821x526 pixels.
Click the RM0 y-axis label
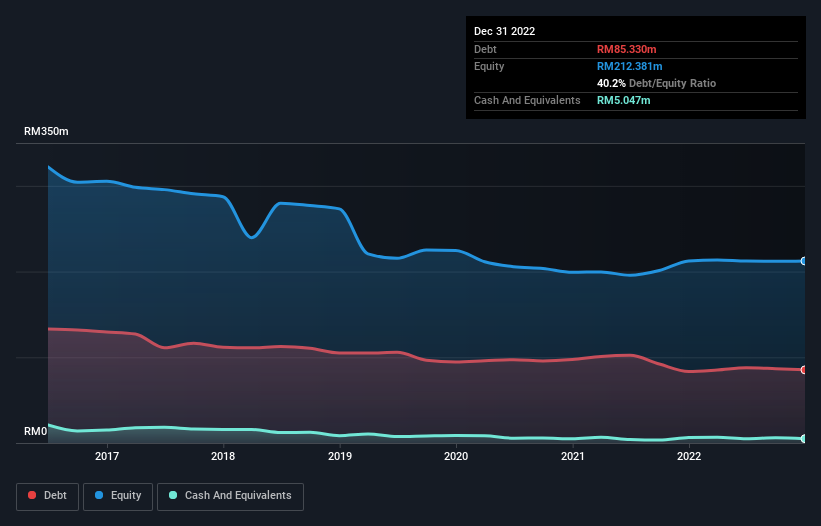(x=36, y=431)
